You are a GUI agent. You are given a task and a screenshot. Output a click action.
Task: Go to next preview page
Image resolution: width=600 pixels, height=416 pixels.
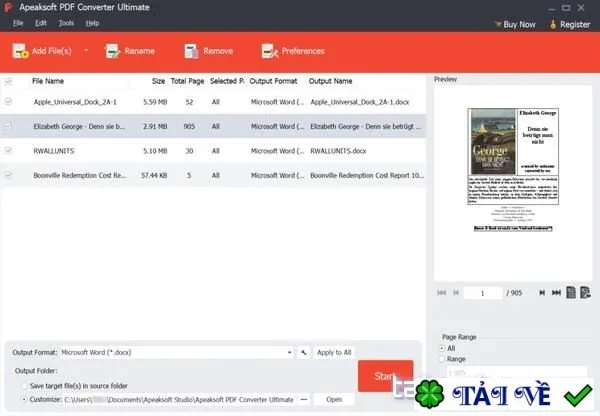(542, 293)
